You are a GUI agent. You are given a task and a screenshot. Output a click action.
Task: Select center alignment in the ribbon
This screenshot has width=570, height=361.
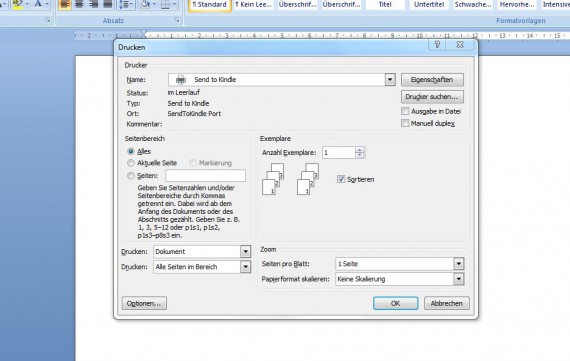tap(79, 4)
